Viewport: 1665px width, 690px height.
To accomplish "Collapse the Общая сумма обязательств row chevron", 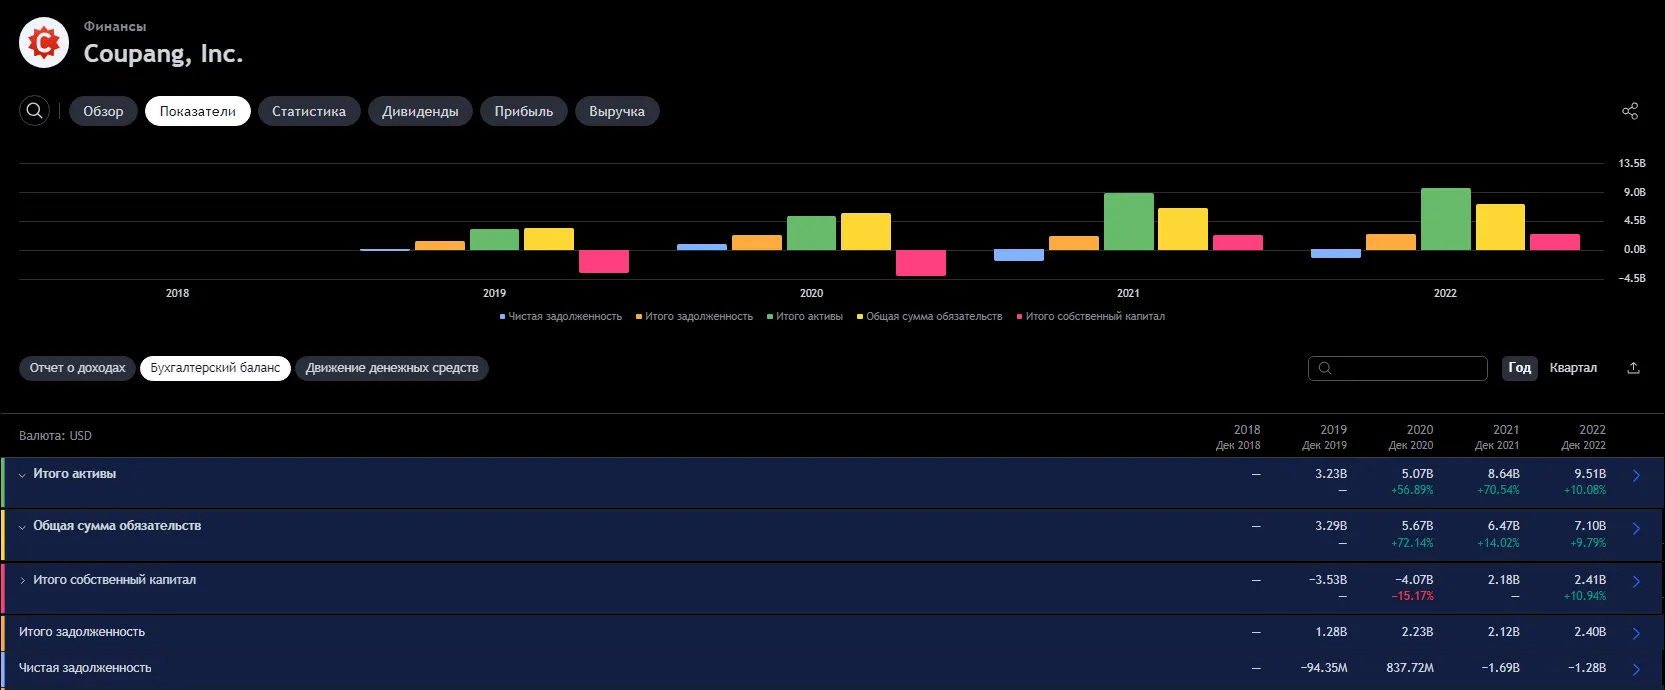I will 22,527.
